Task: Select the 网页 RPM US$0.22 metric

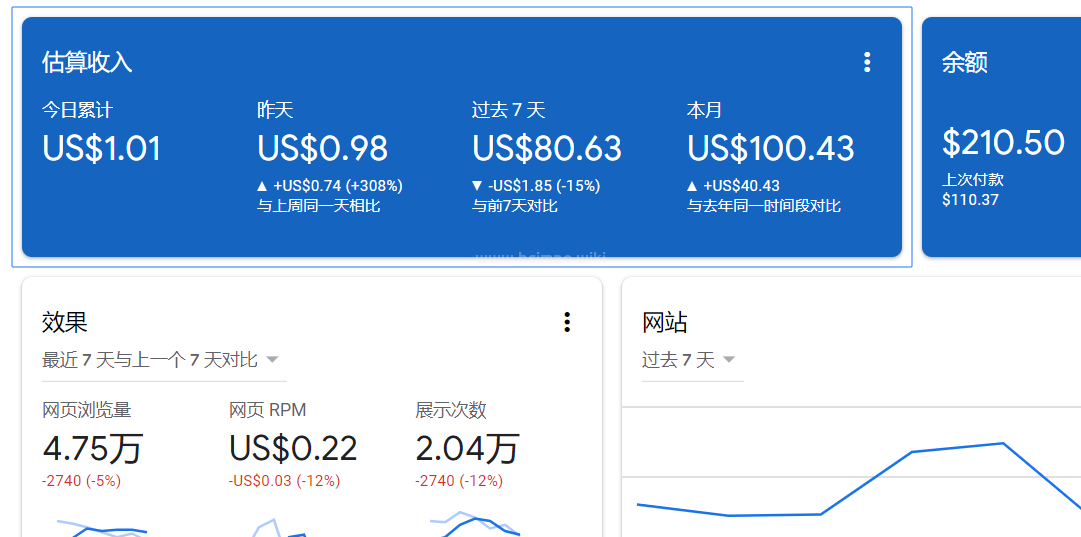Action: click(293, 448)
